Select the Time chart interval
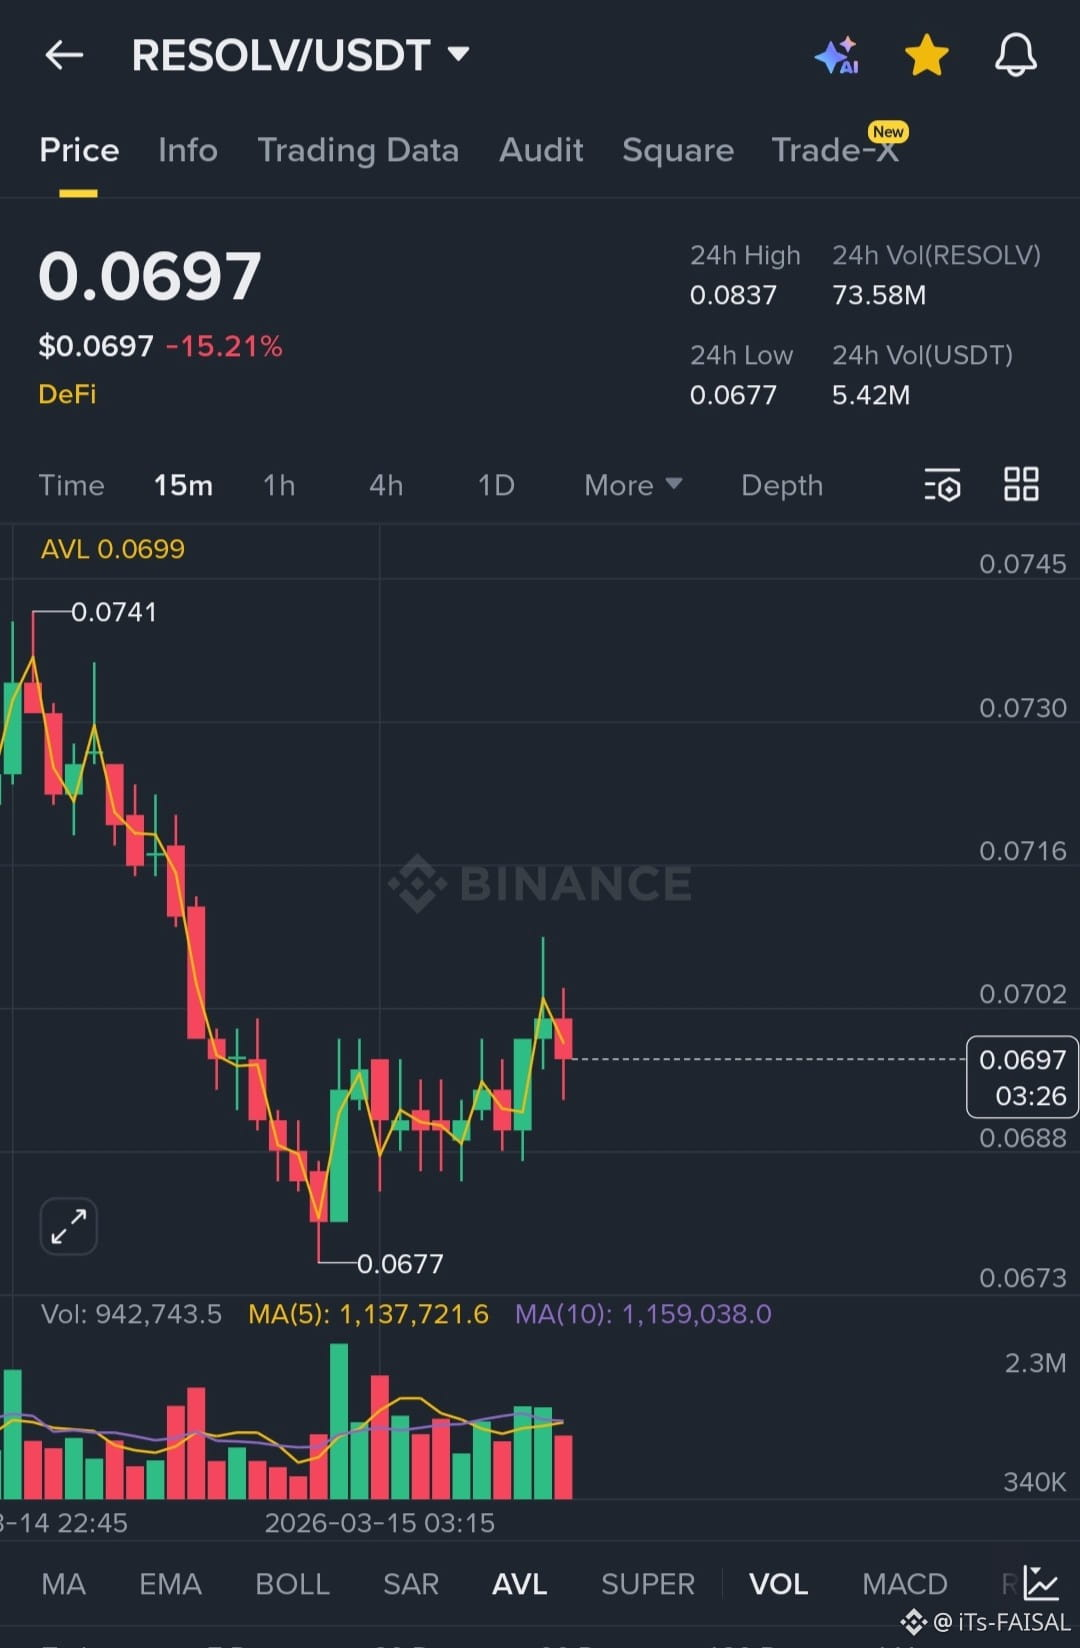 (71, 485)
